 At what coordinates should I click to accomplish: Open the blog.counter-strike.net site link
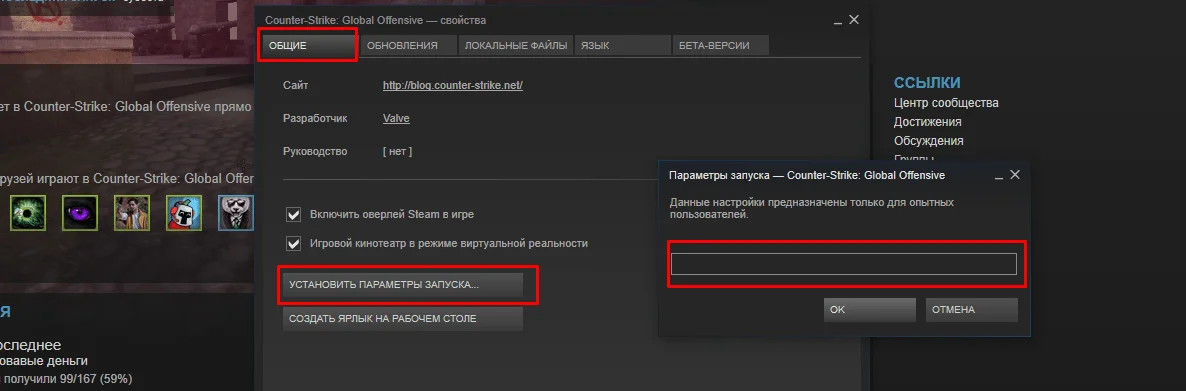click(452, 85)
